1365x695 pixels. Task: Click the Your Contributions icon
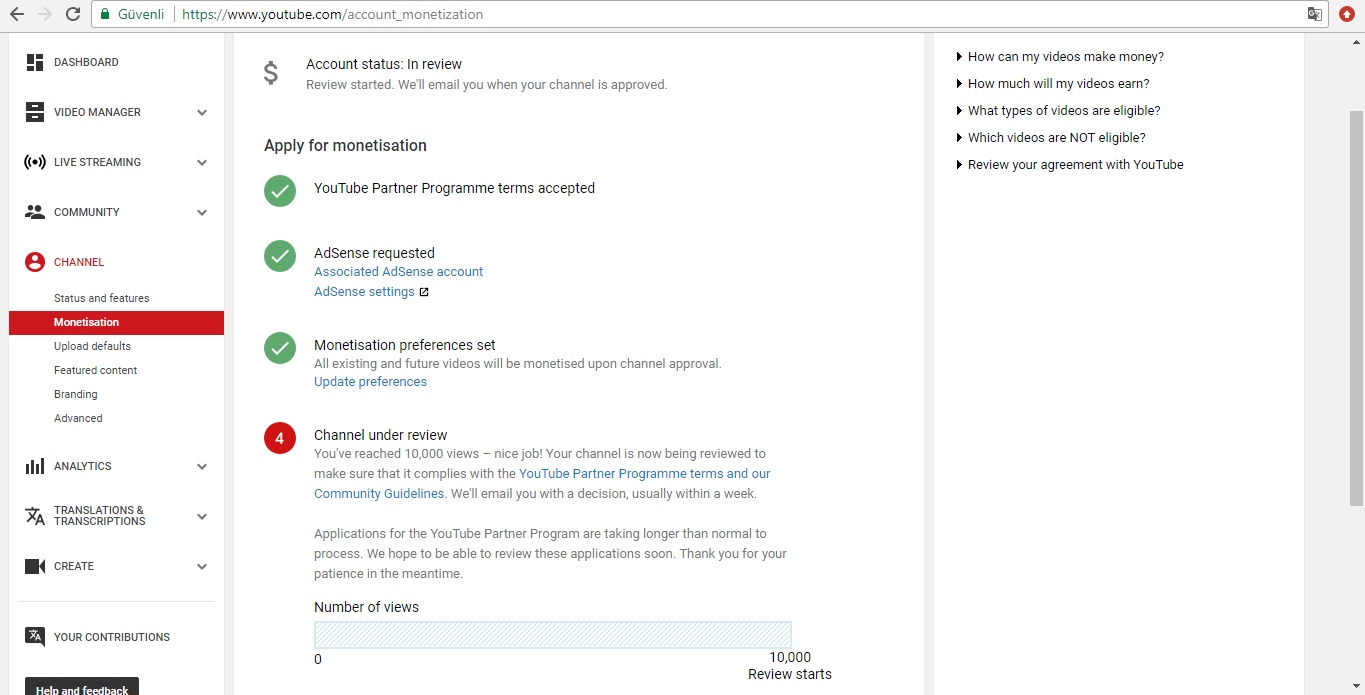pos(35,637)
